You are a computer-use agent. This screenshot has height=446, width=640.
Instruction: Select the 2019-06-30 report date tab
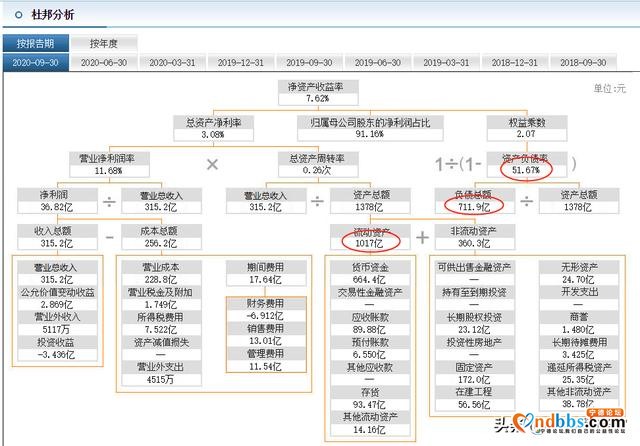point(378,62)
